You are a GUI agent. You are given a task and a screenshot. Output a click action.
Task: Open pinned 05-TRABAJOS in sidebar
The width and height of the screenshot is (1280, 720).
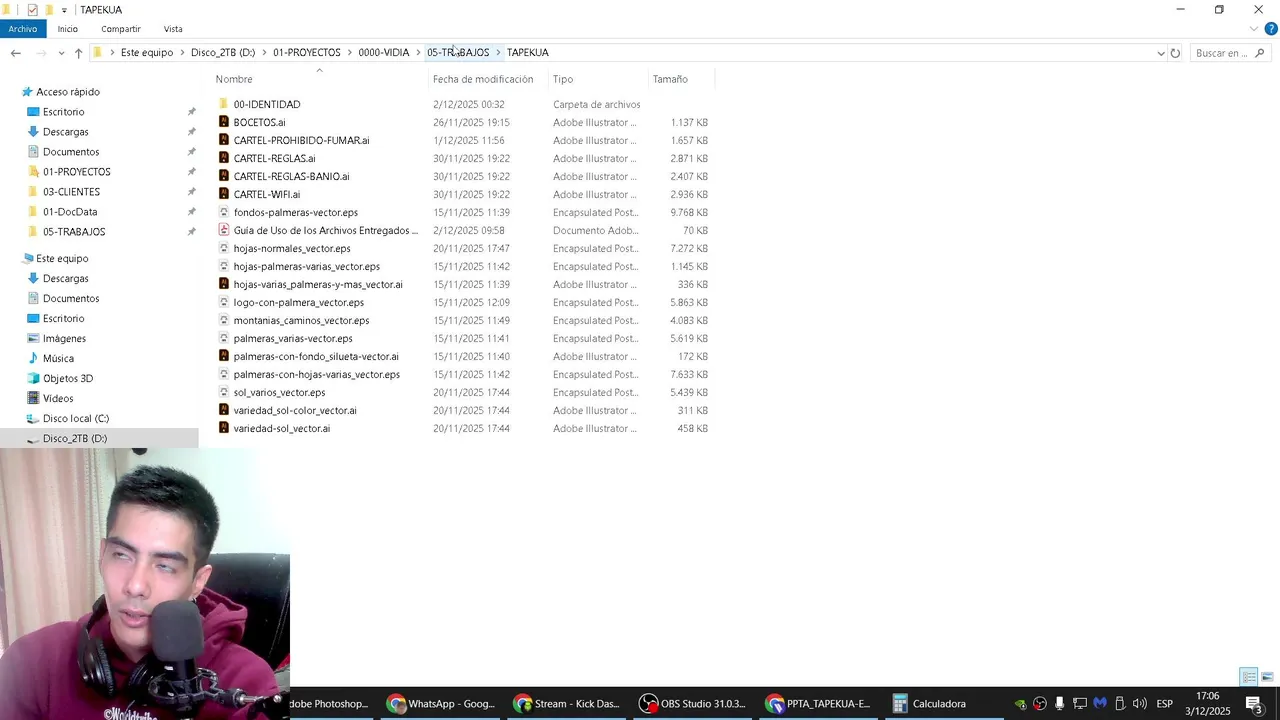coord(74,232)
